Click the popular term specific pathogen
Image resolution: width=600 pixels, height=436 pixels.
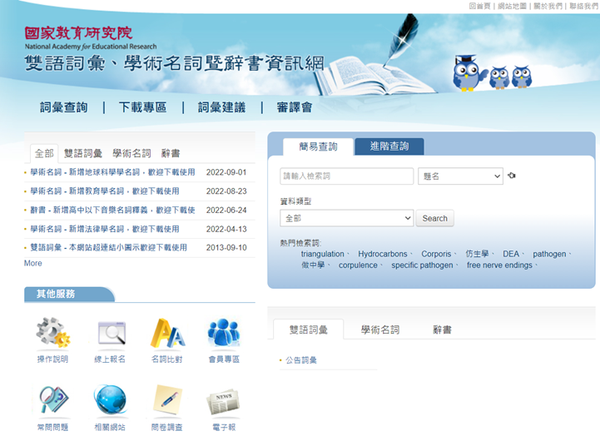pyautogui.click(x=422, y=265)
